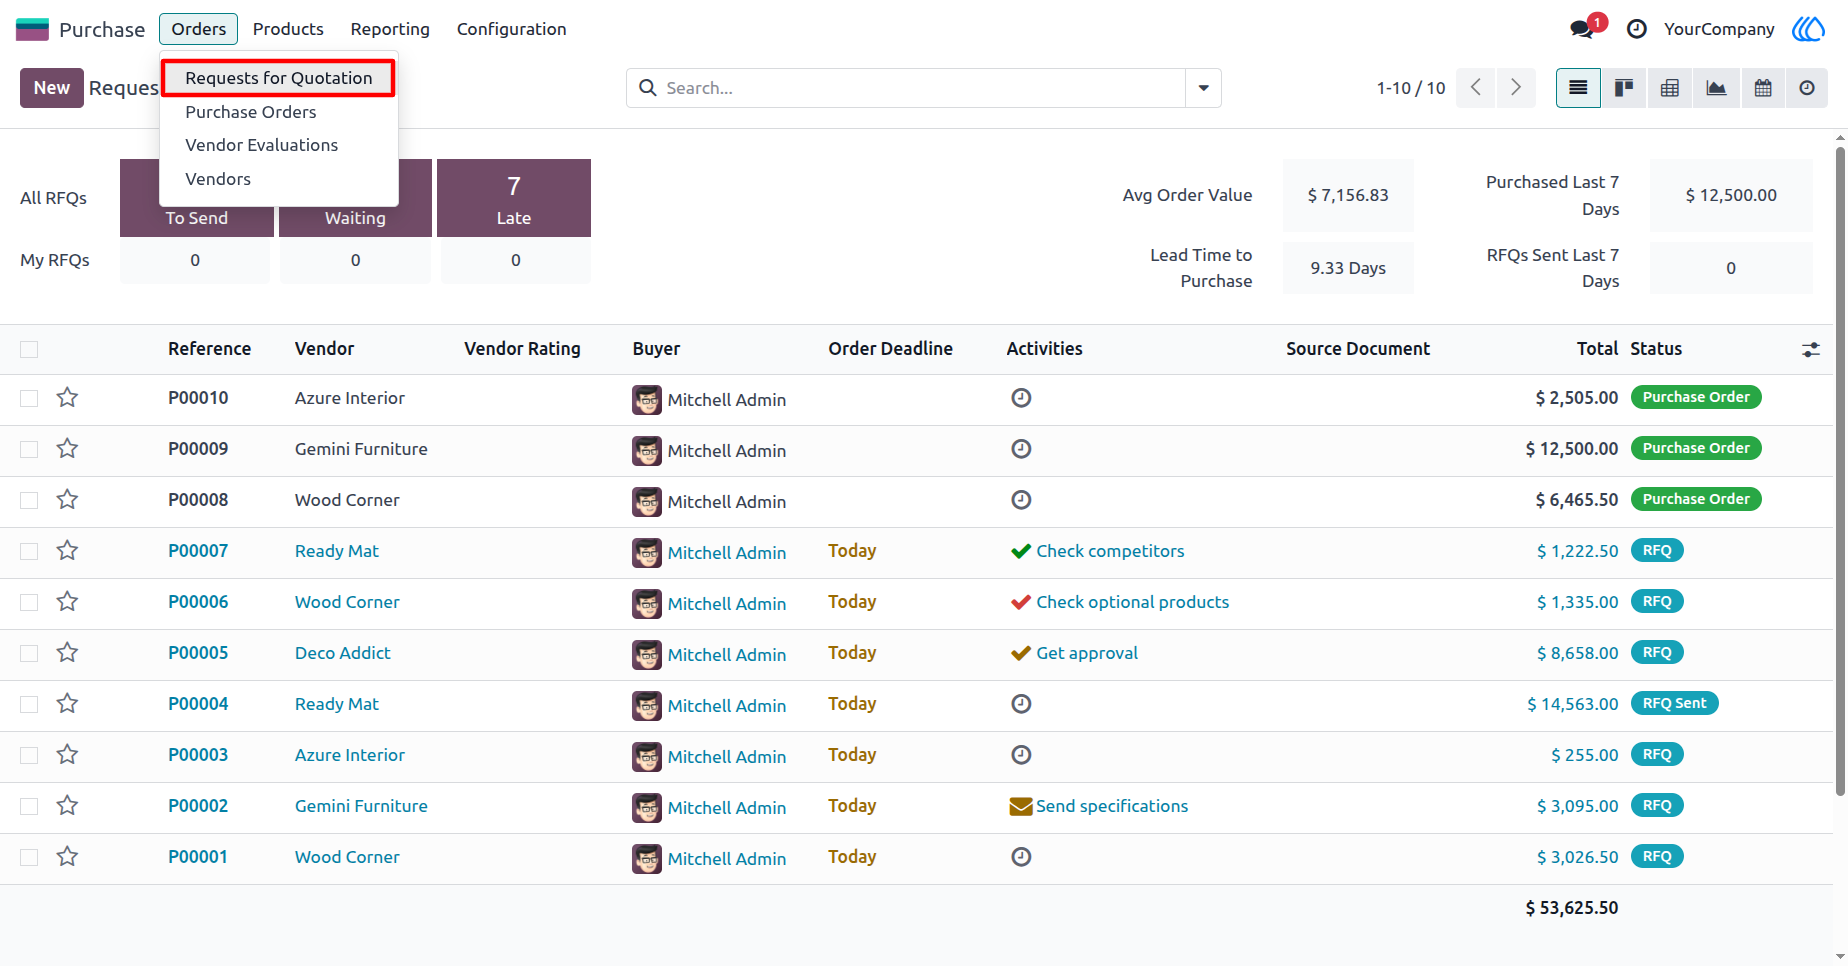The width and height of the screenshot is (1848, 966).
Task: Select Vendor Evaluations menu entry
Action: tap(262, 145)
